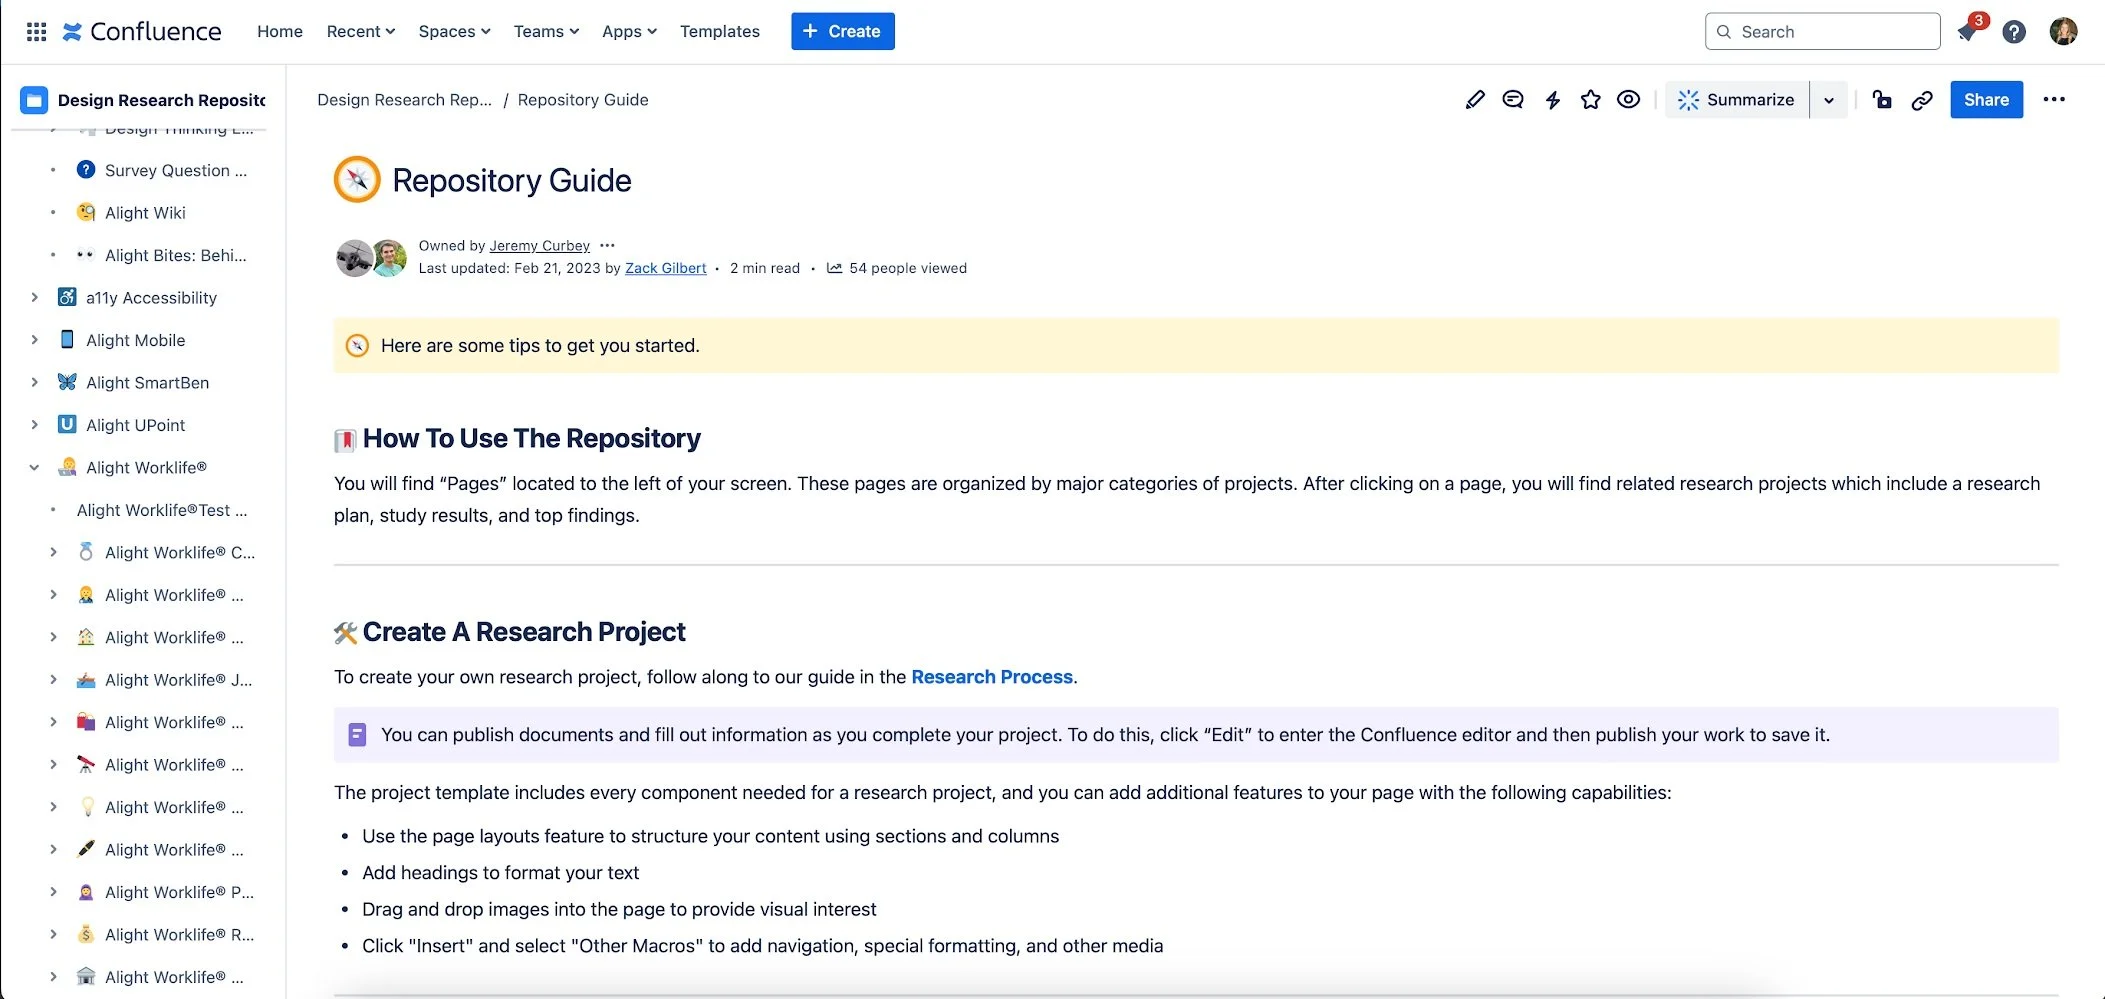Open the help question mark menu
2105x999 pixels.
point(2014,32)
